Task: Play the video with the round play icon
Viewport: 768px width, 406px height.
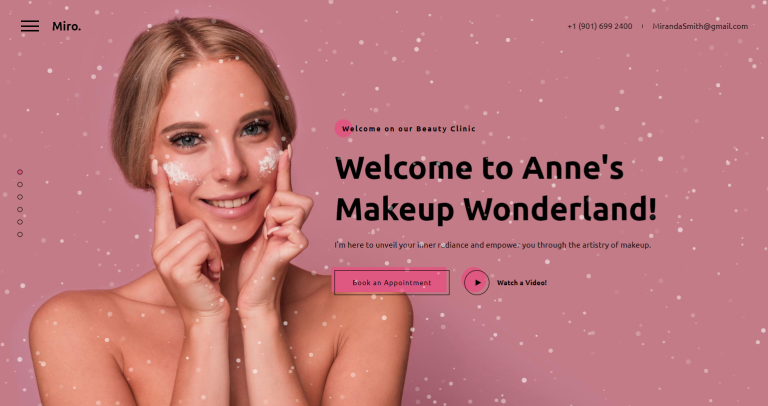Action: [x=476, y=282]
